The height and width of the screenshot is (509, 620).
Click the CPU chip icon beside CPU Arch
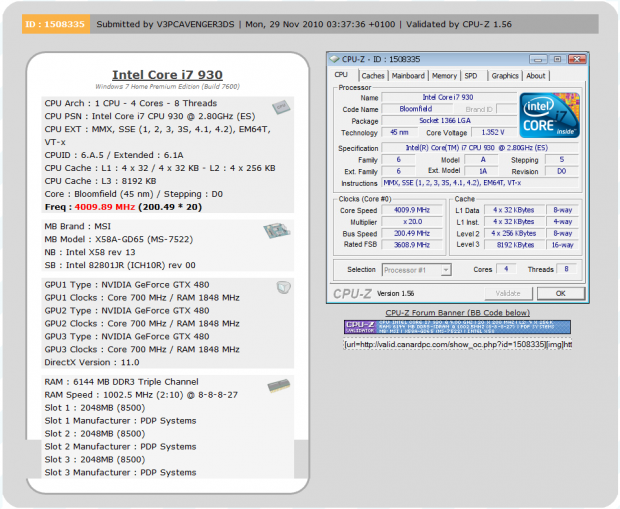[x=281, y=107]
